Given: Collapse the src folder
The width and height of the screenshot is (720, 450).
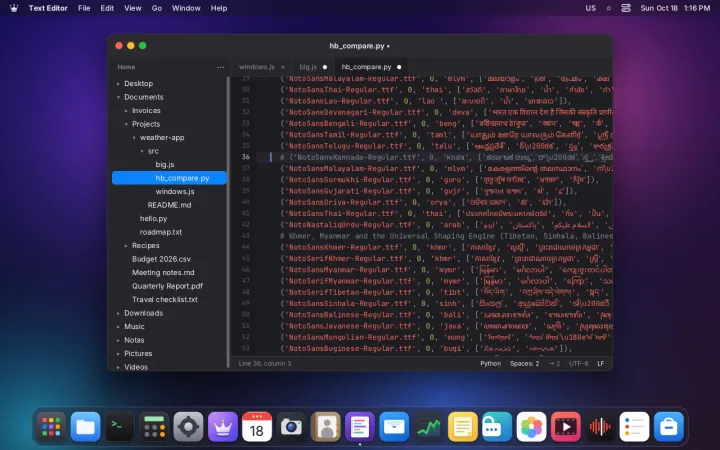Looking at the screenshot, I should [141, 151].
